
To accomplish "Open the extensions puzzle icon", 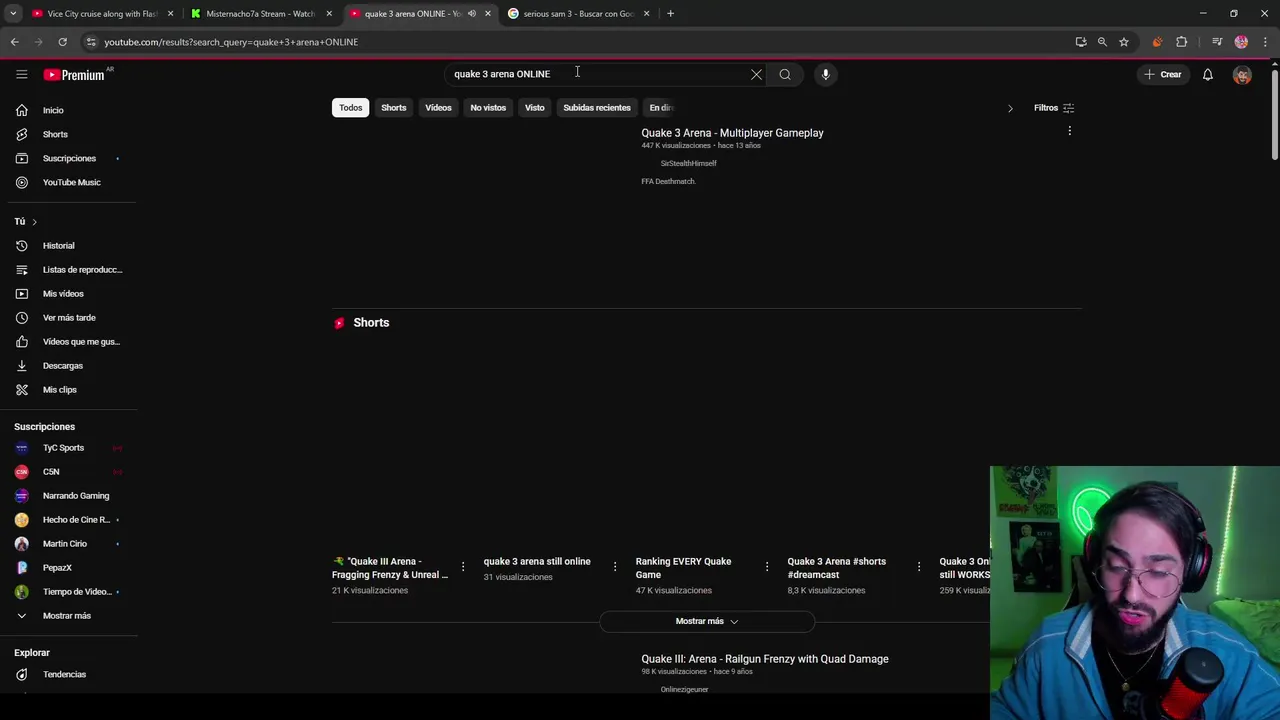I will pyautogui.click(x=1181, y=42).
